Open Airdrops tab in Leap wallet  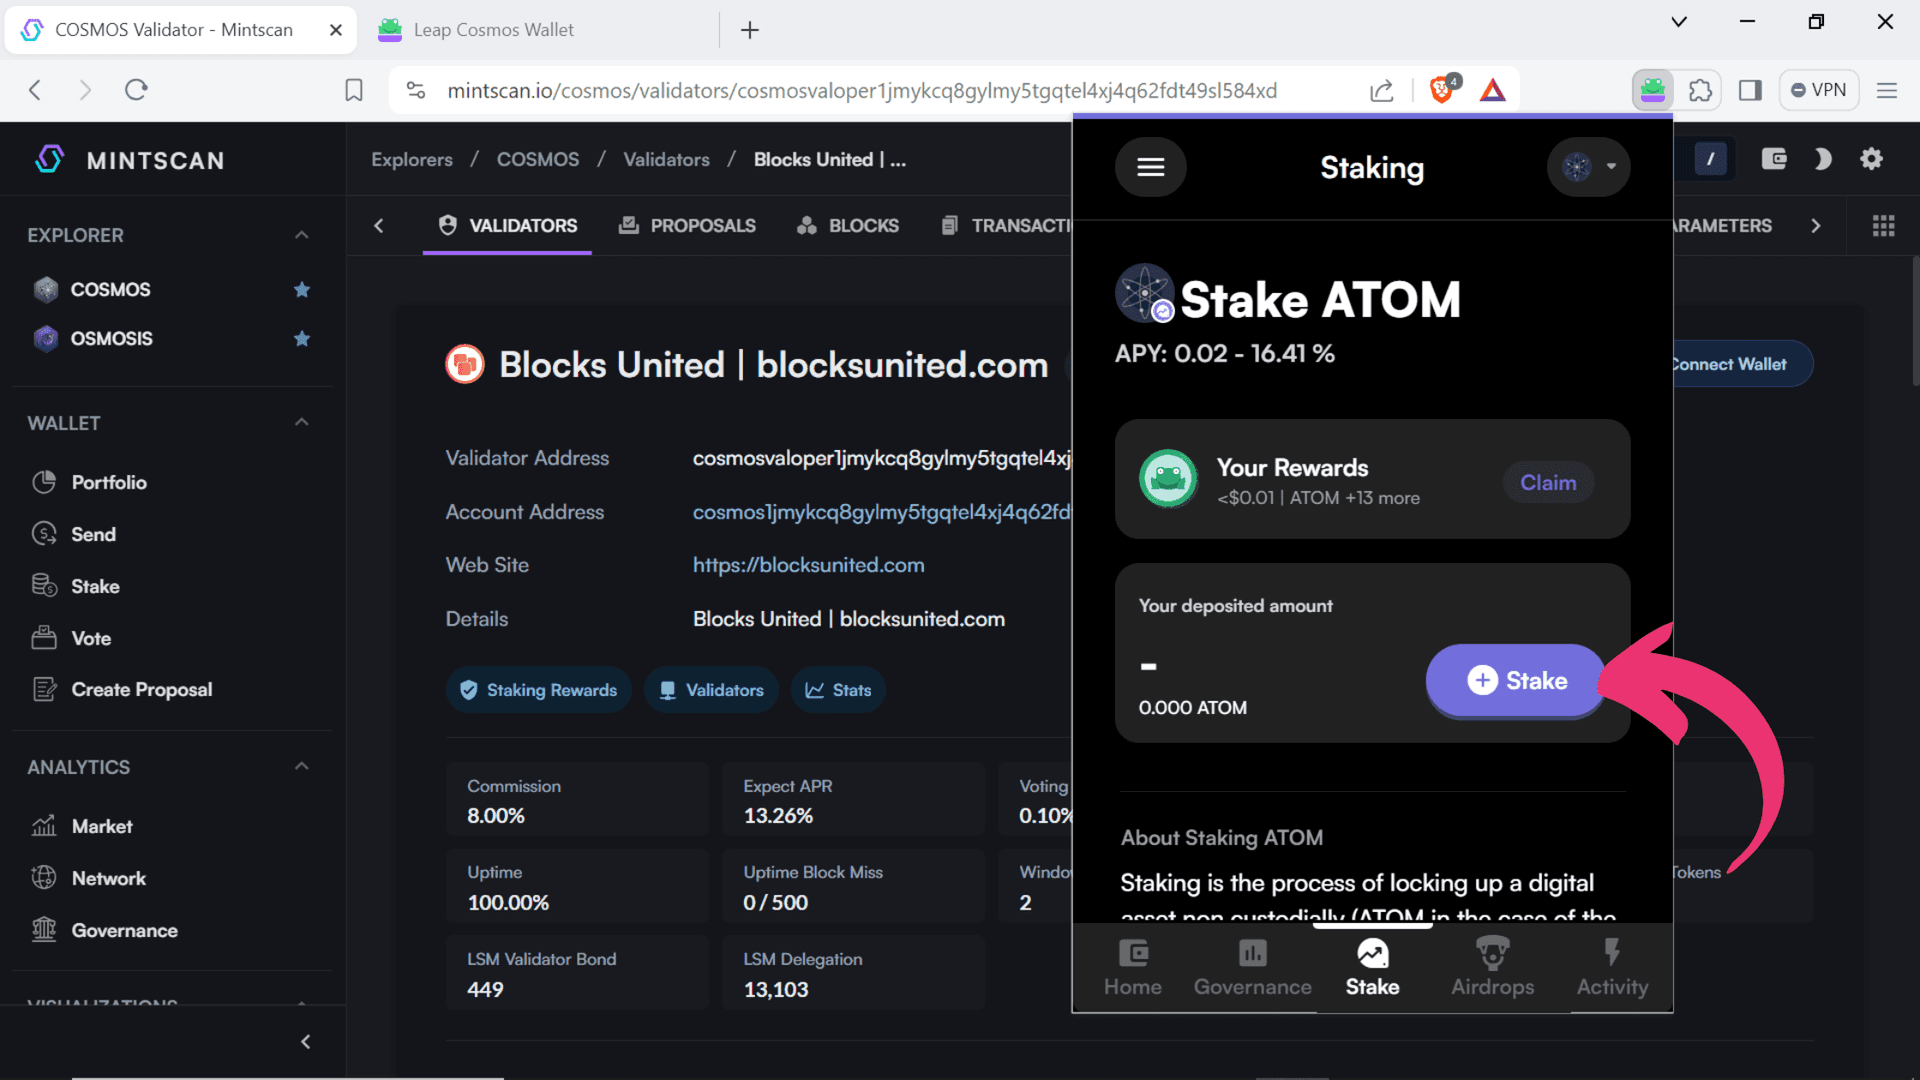[x=1492, y=967]
